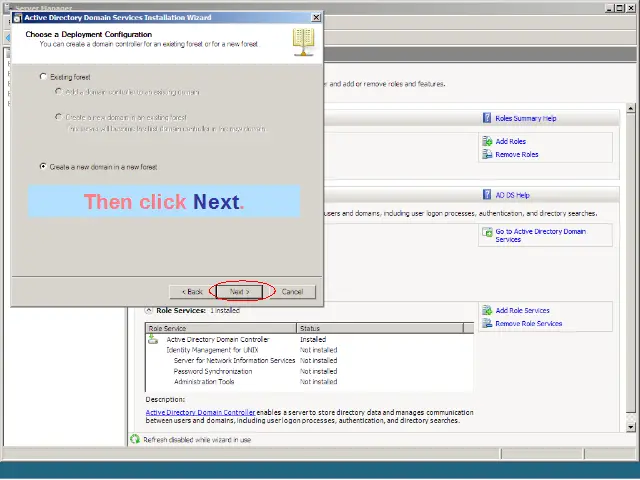Select the Existing forest radio button
The width and height of the screenshot is (640, 480).
43,77
